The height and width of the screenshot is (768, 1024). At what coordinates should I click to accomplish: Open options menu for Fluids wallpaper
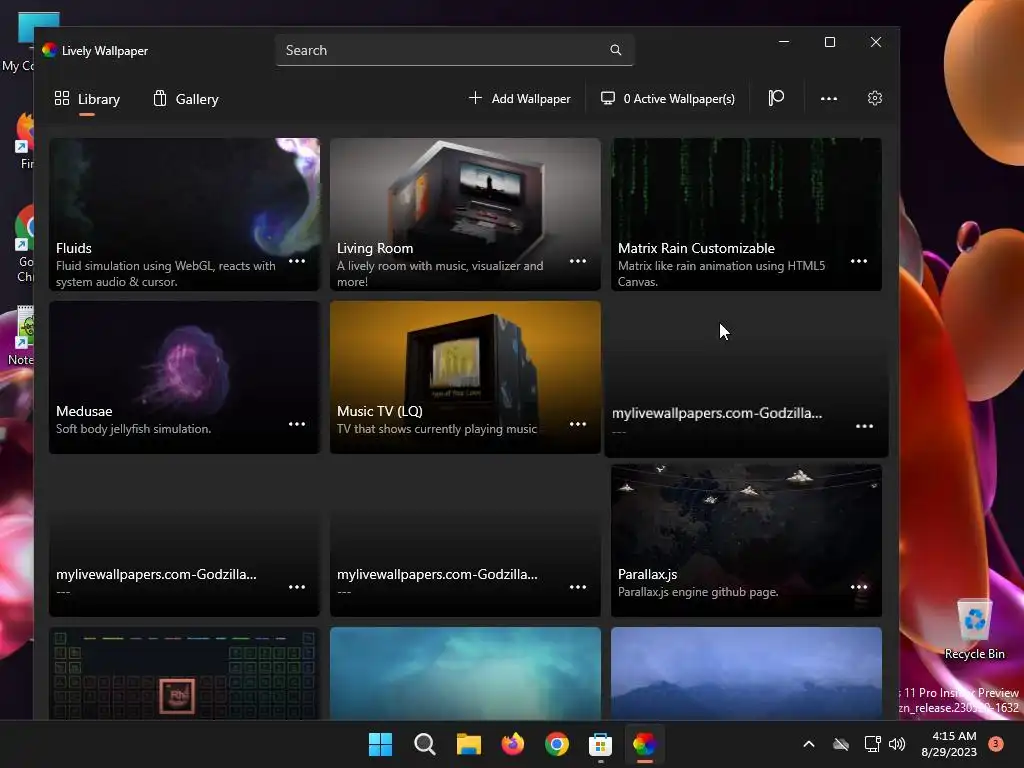[x=297, y=261]
